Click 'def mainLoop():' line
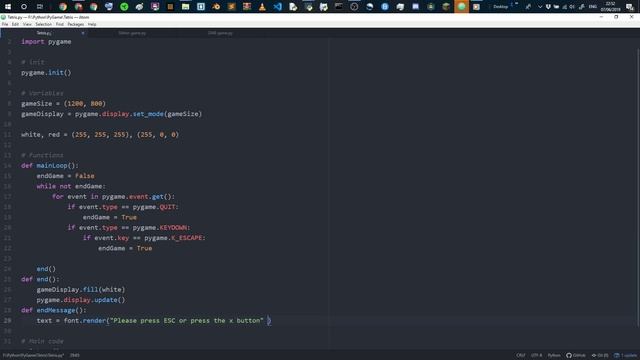Viewport: 640px width, 360px height. [x=50, y=166]
